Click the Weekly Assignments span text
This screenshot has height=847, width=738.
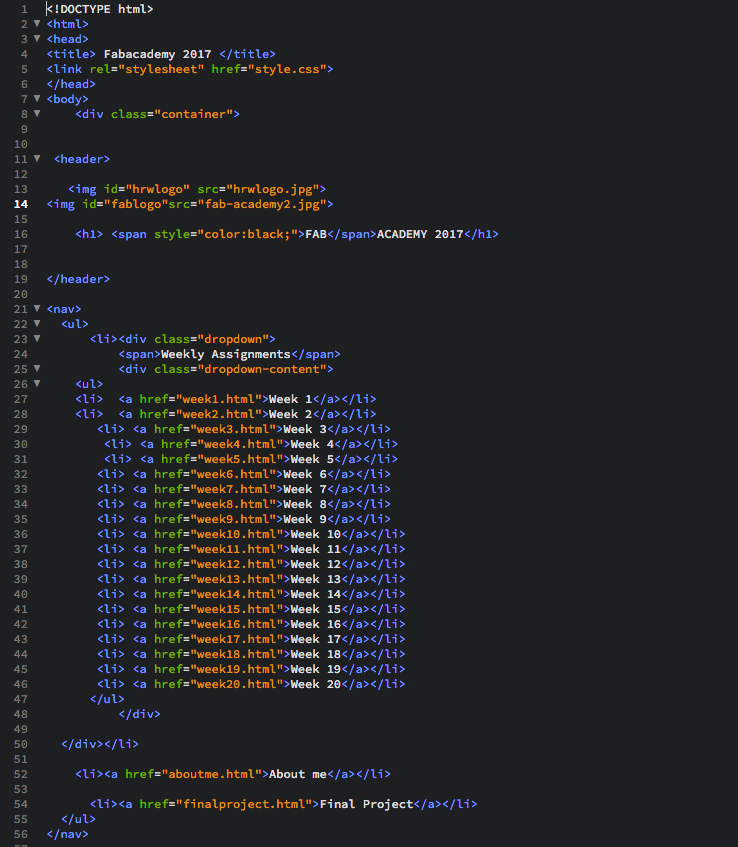click(226, 354)
